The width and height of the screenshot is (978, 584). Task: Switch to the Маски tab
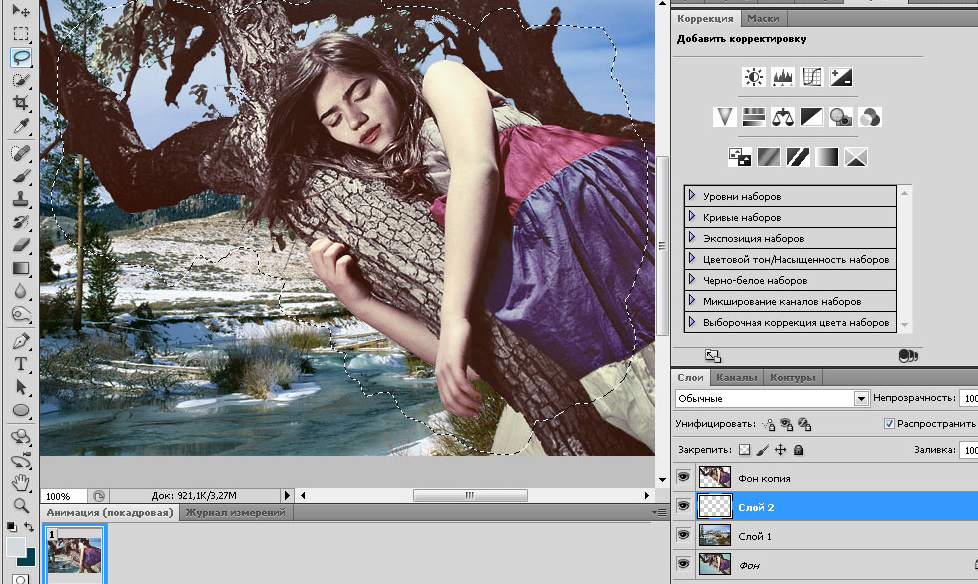click(x=763, y=19)
